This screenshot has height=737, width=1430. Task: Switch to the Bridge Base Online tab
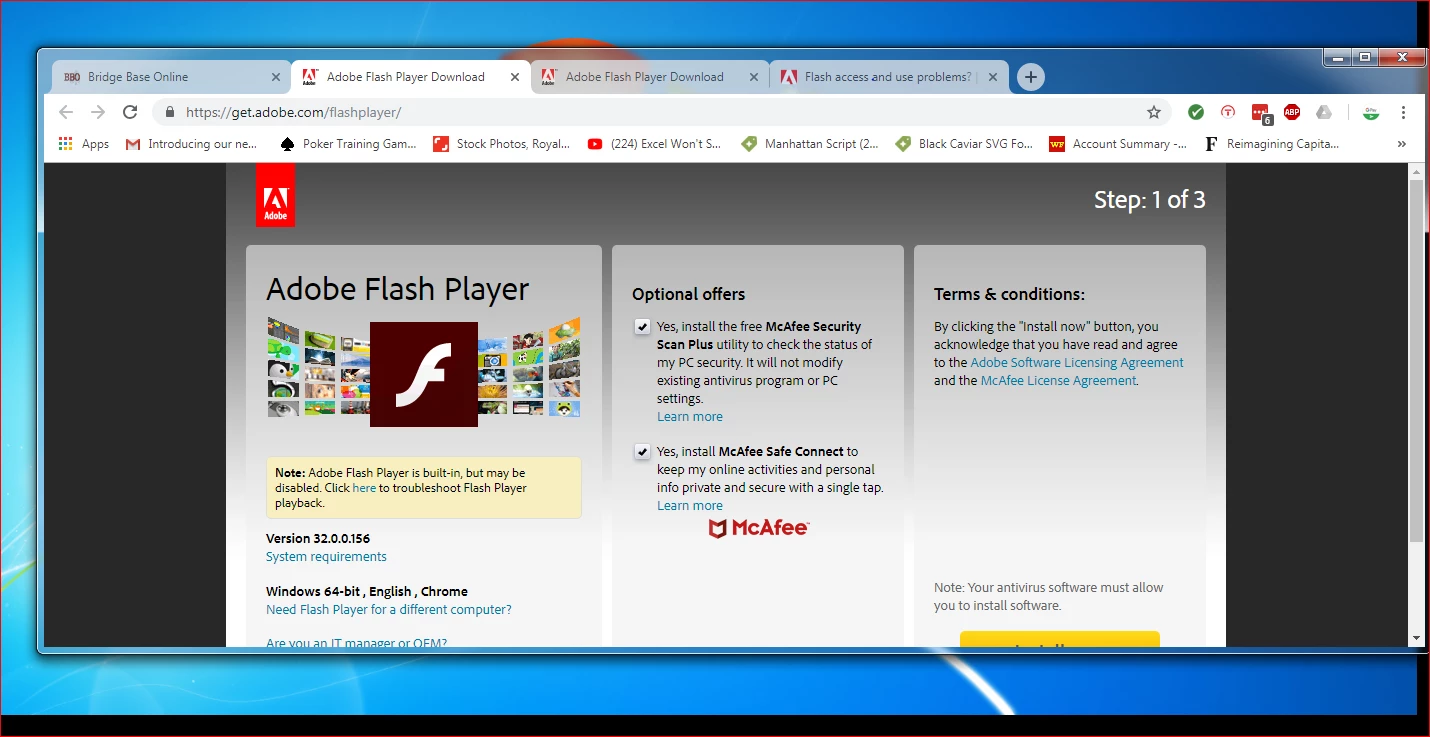[x=170, y=77]
